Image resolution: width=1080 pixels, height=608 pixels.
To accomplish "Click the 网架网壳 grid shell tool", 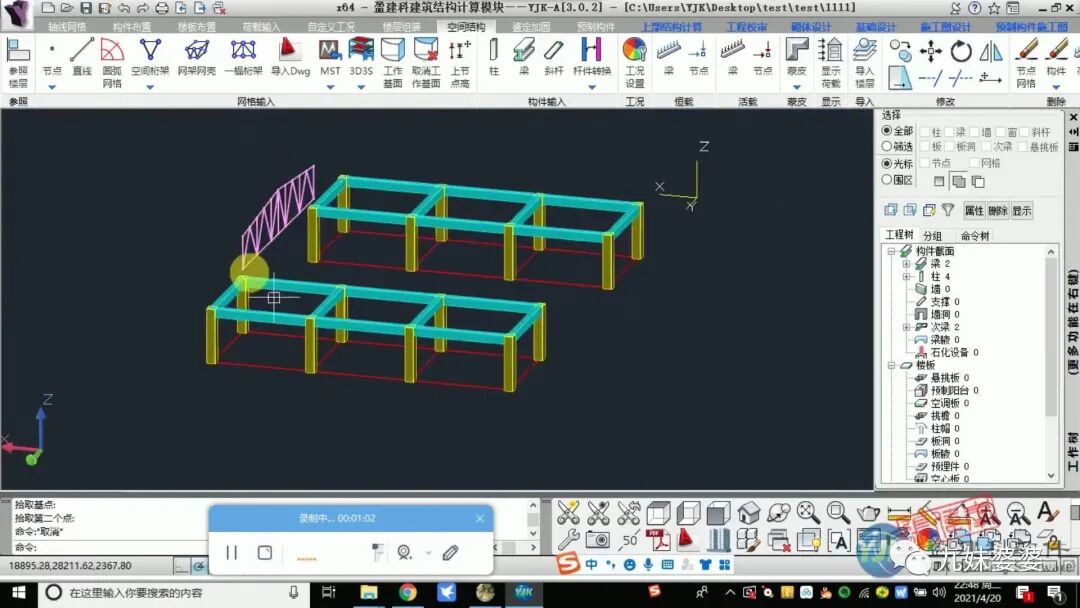I will 196,59.
